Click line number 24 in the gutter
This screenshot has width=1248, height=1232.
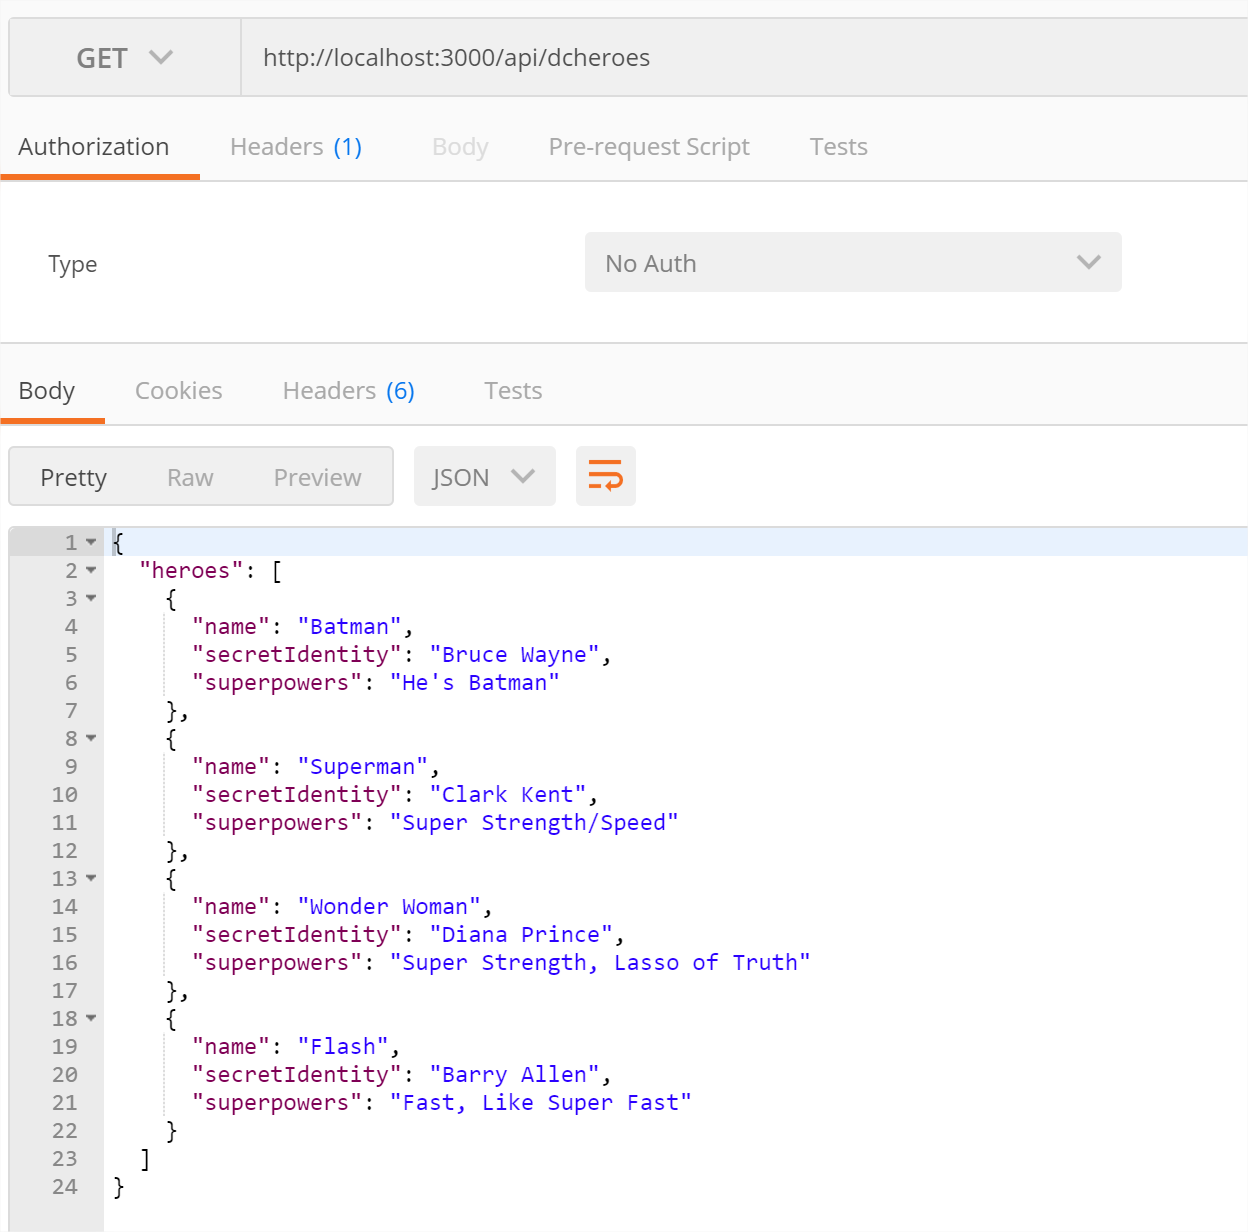[65, 1186]
